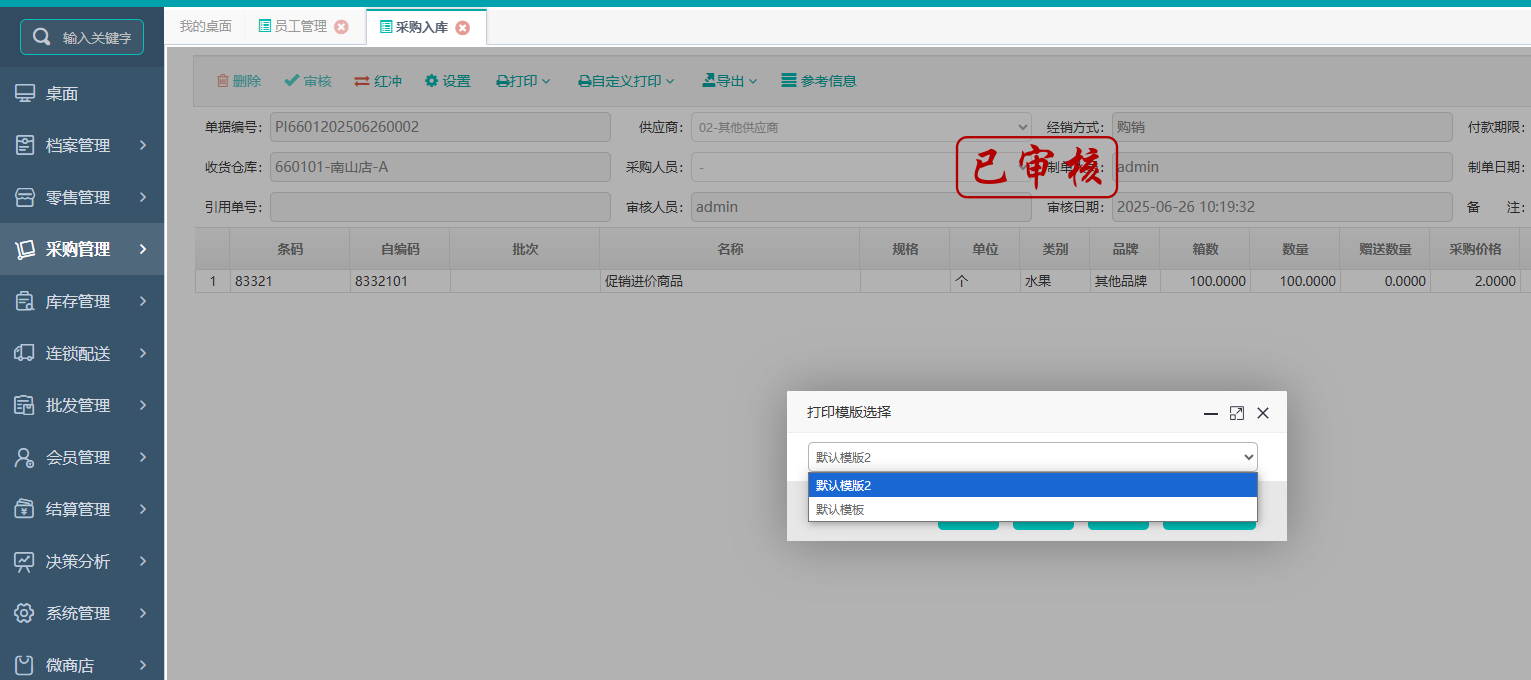The image size is (1531, 680).
Task: Click the 批发管理 sidebar icon
Action: pos(25,406)
